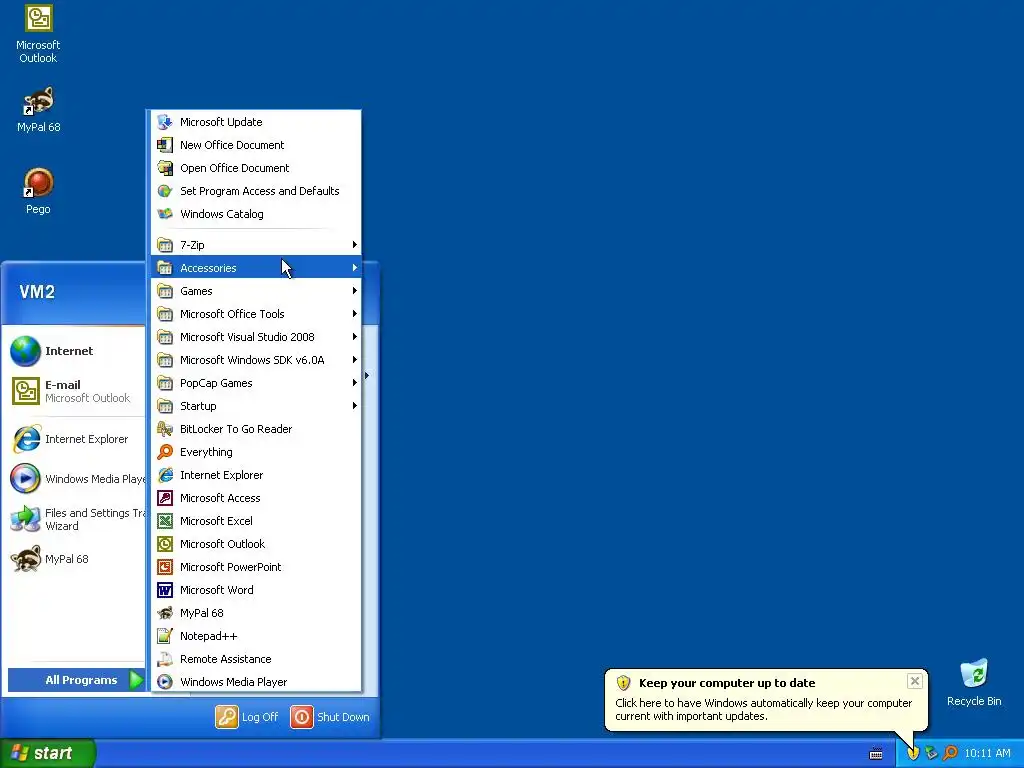Expand Microsoft Windows SDK v6.0A folder
1024x768 pixels.
coord(255,360)
